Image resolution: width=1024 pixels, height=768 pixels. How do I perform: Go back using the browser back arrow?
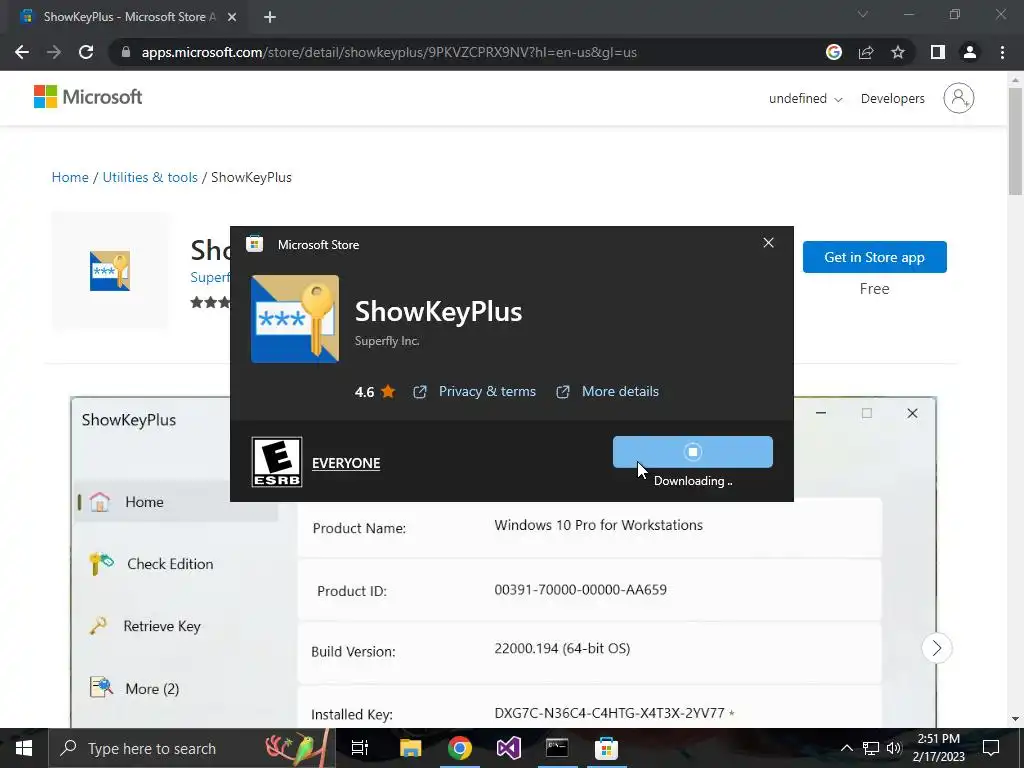click(22, 52)
